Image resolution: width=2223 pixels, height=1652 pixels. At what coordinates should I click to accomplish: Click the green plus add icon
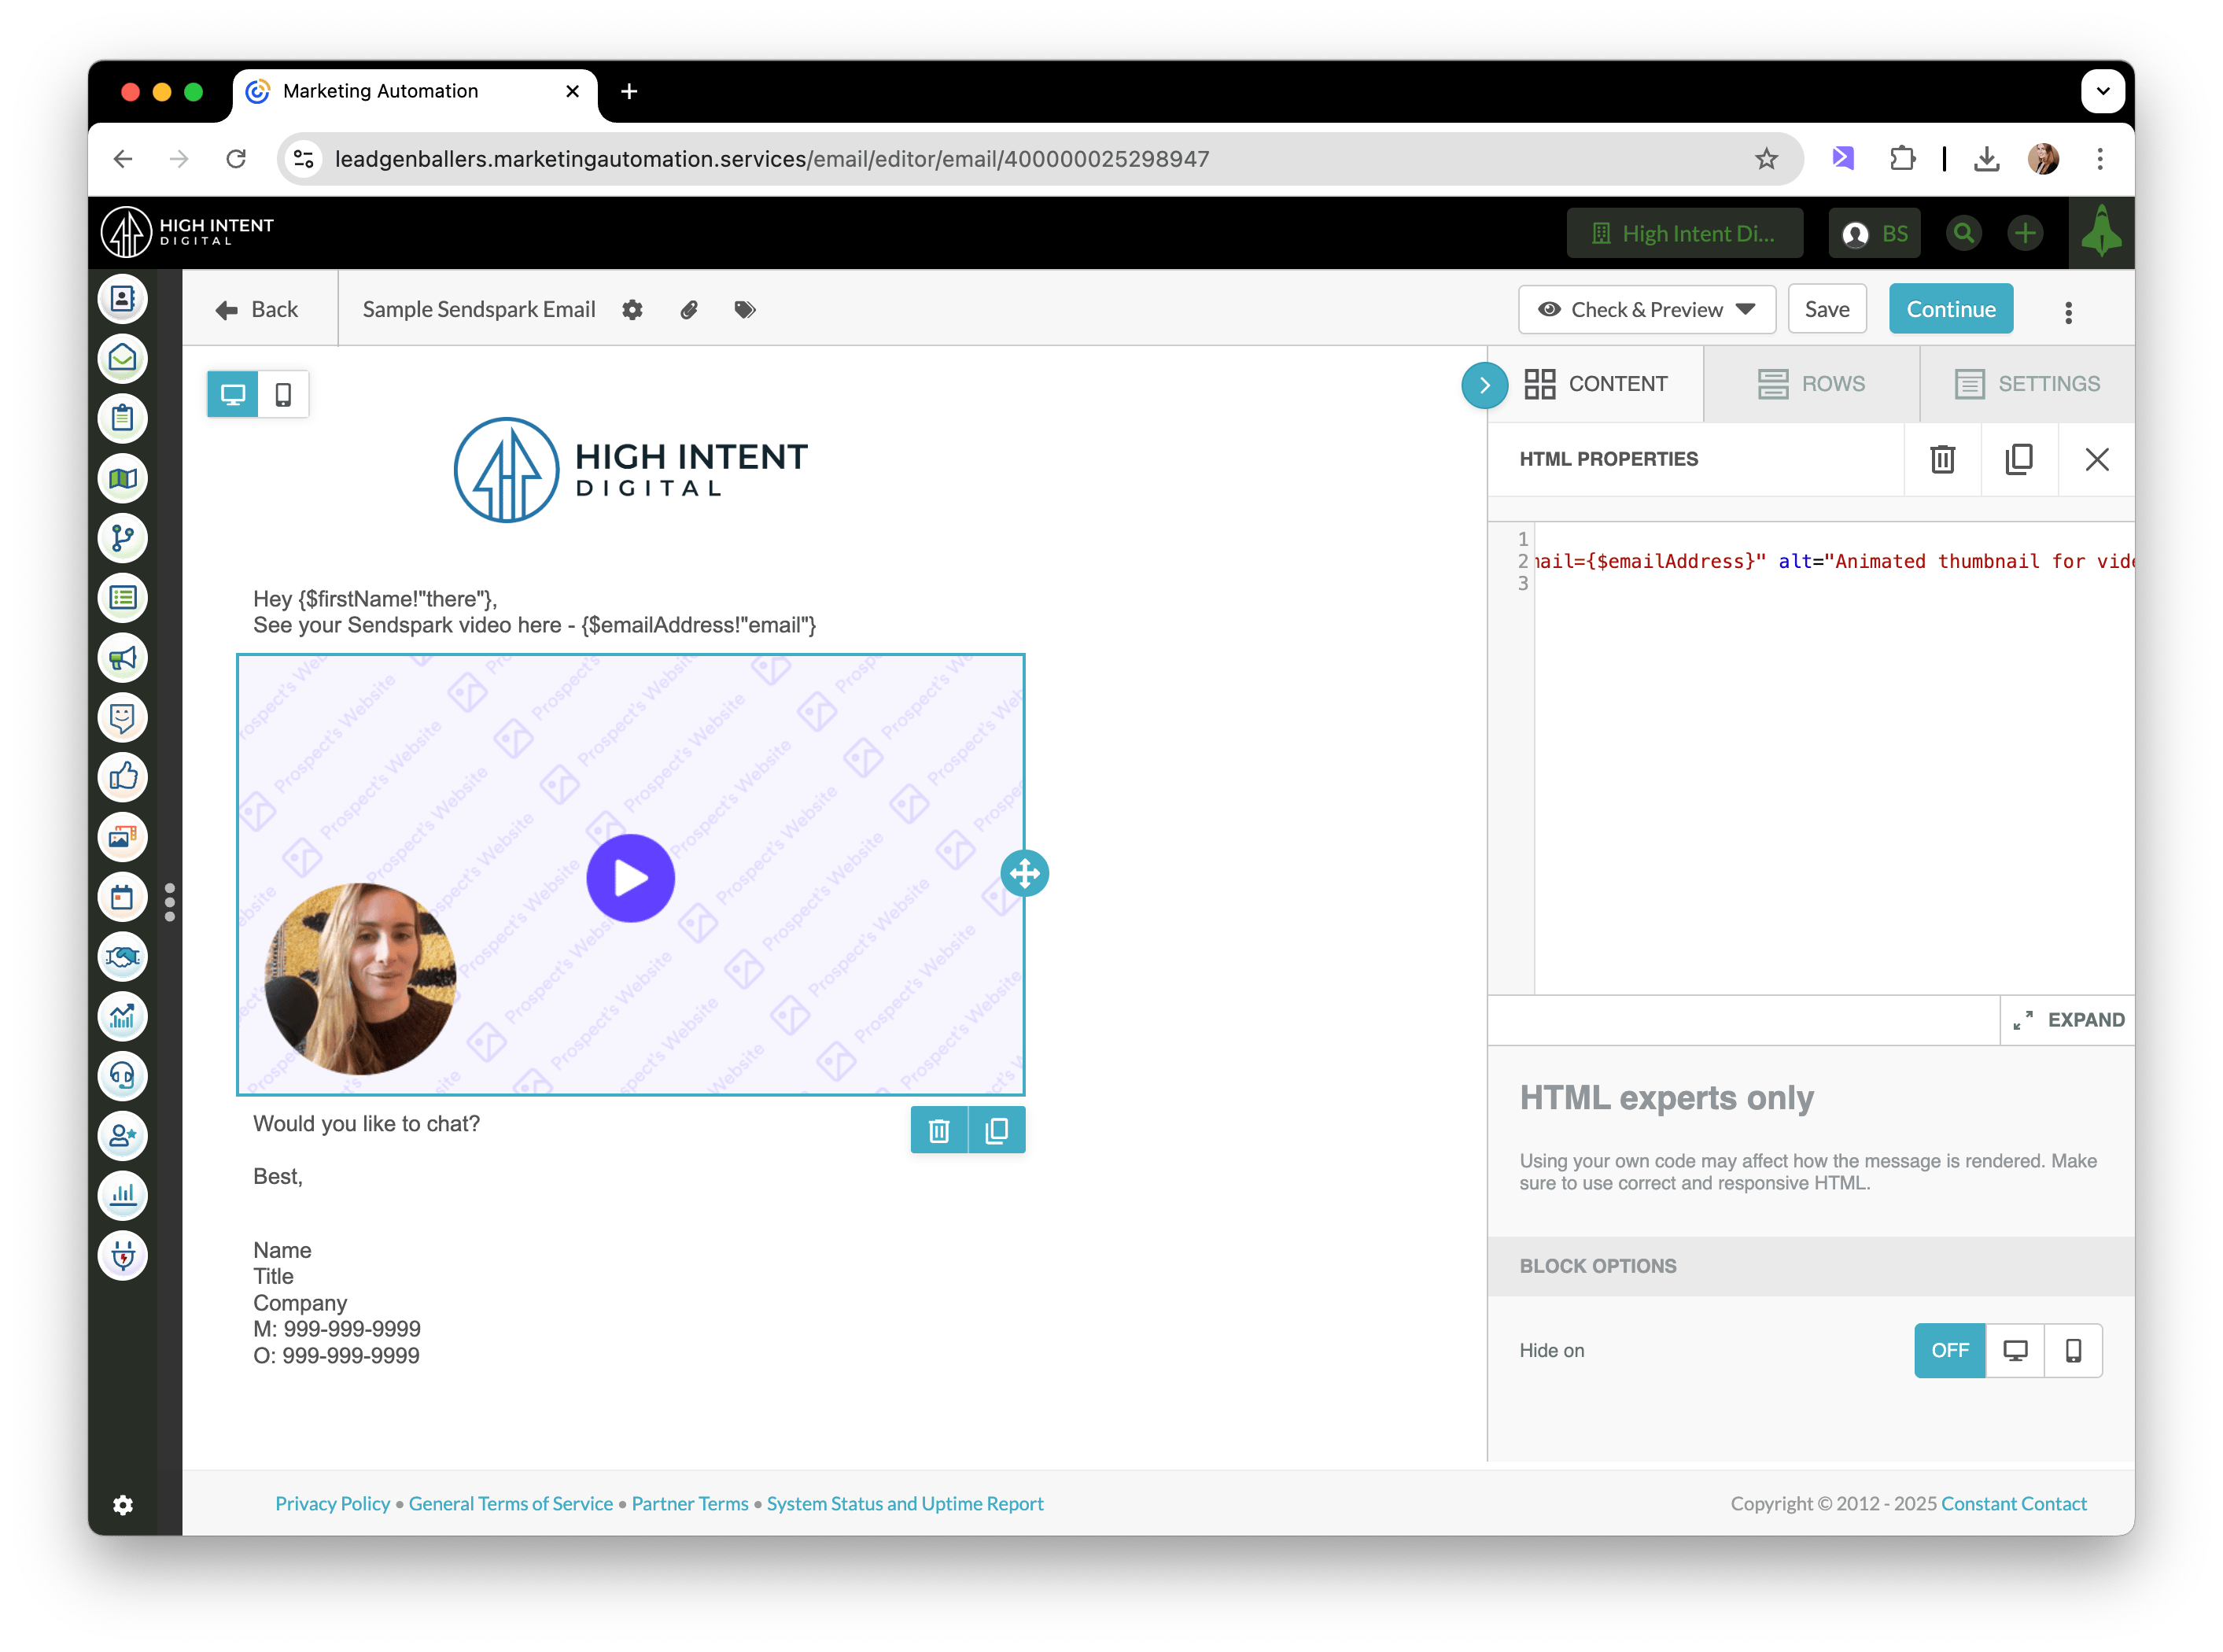point(2025,233)
